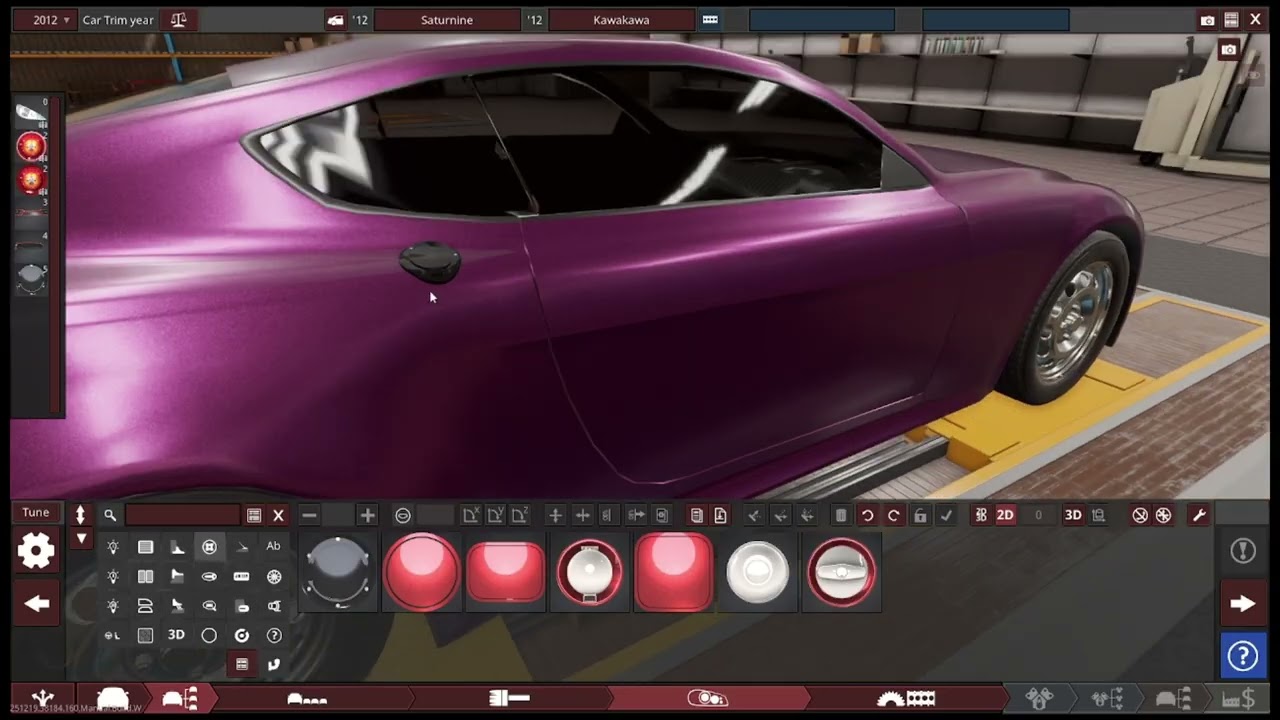Click the car model icon beside Saturnine
Viewport: 1280px width, 720px height.
click(x=336, y=20)
